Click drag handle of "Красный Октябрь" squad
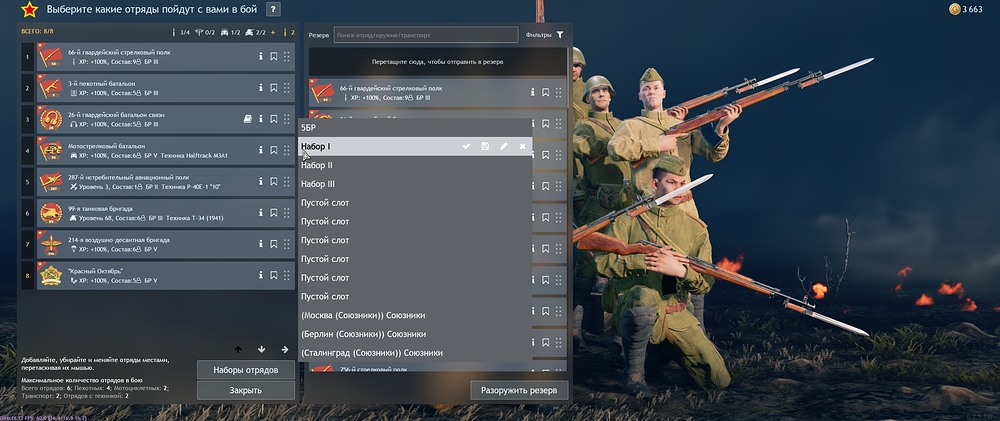This screenshot has height=421, width=1000. click(x=286, y=276)
